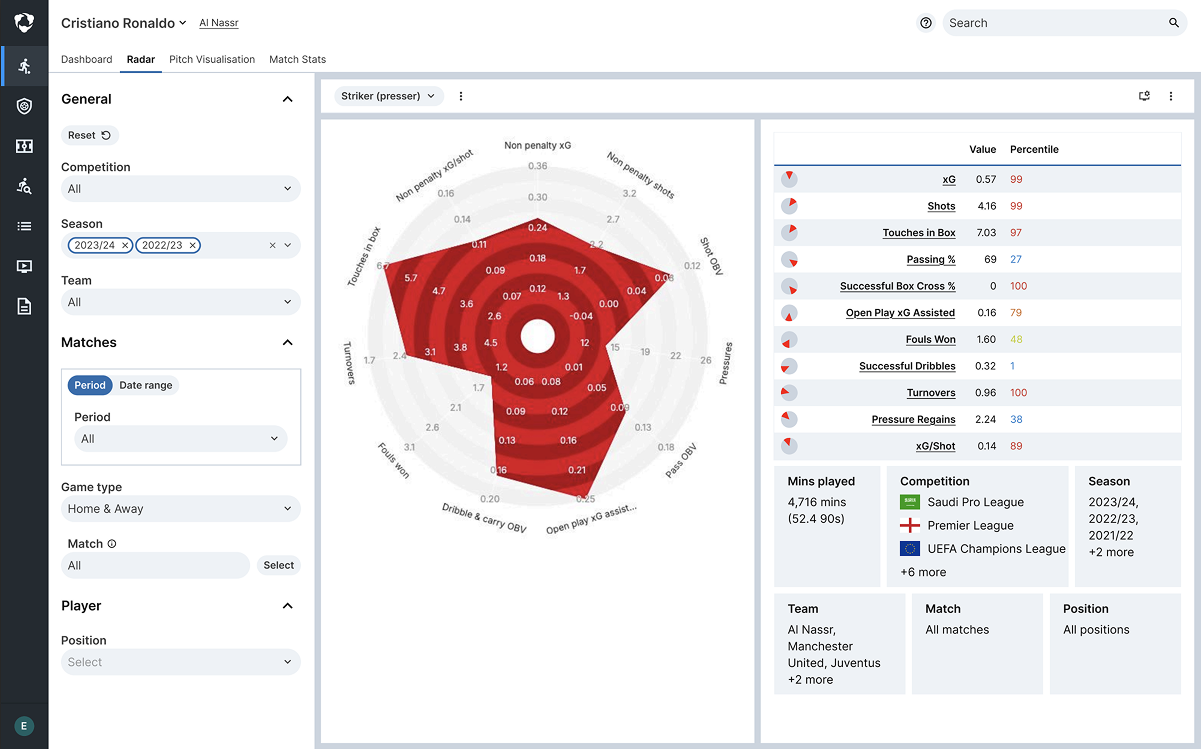This screenshot has height=749, width=1201.
Task: Open the user avatar labeled E
Action: tap(24, 727)
